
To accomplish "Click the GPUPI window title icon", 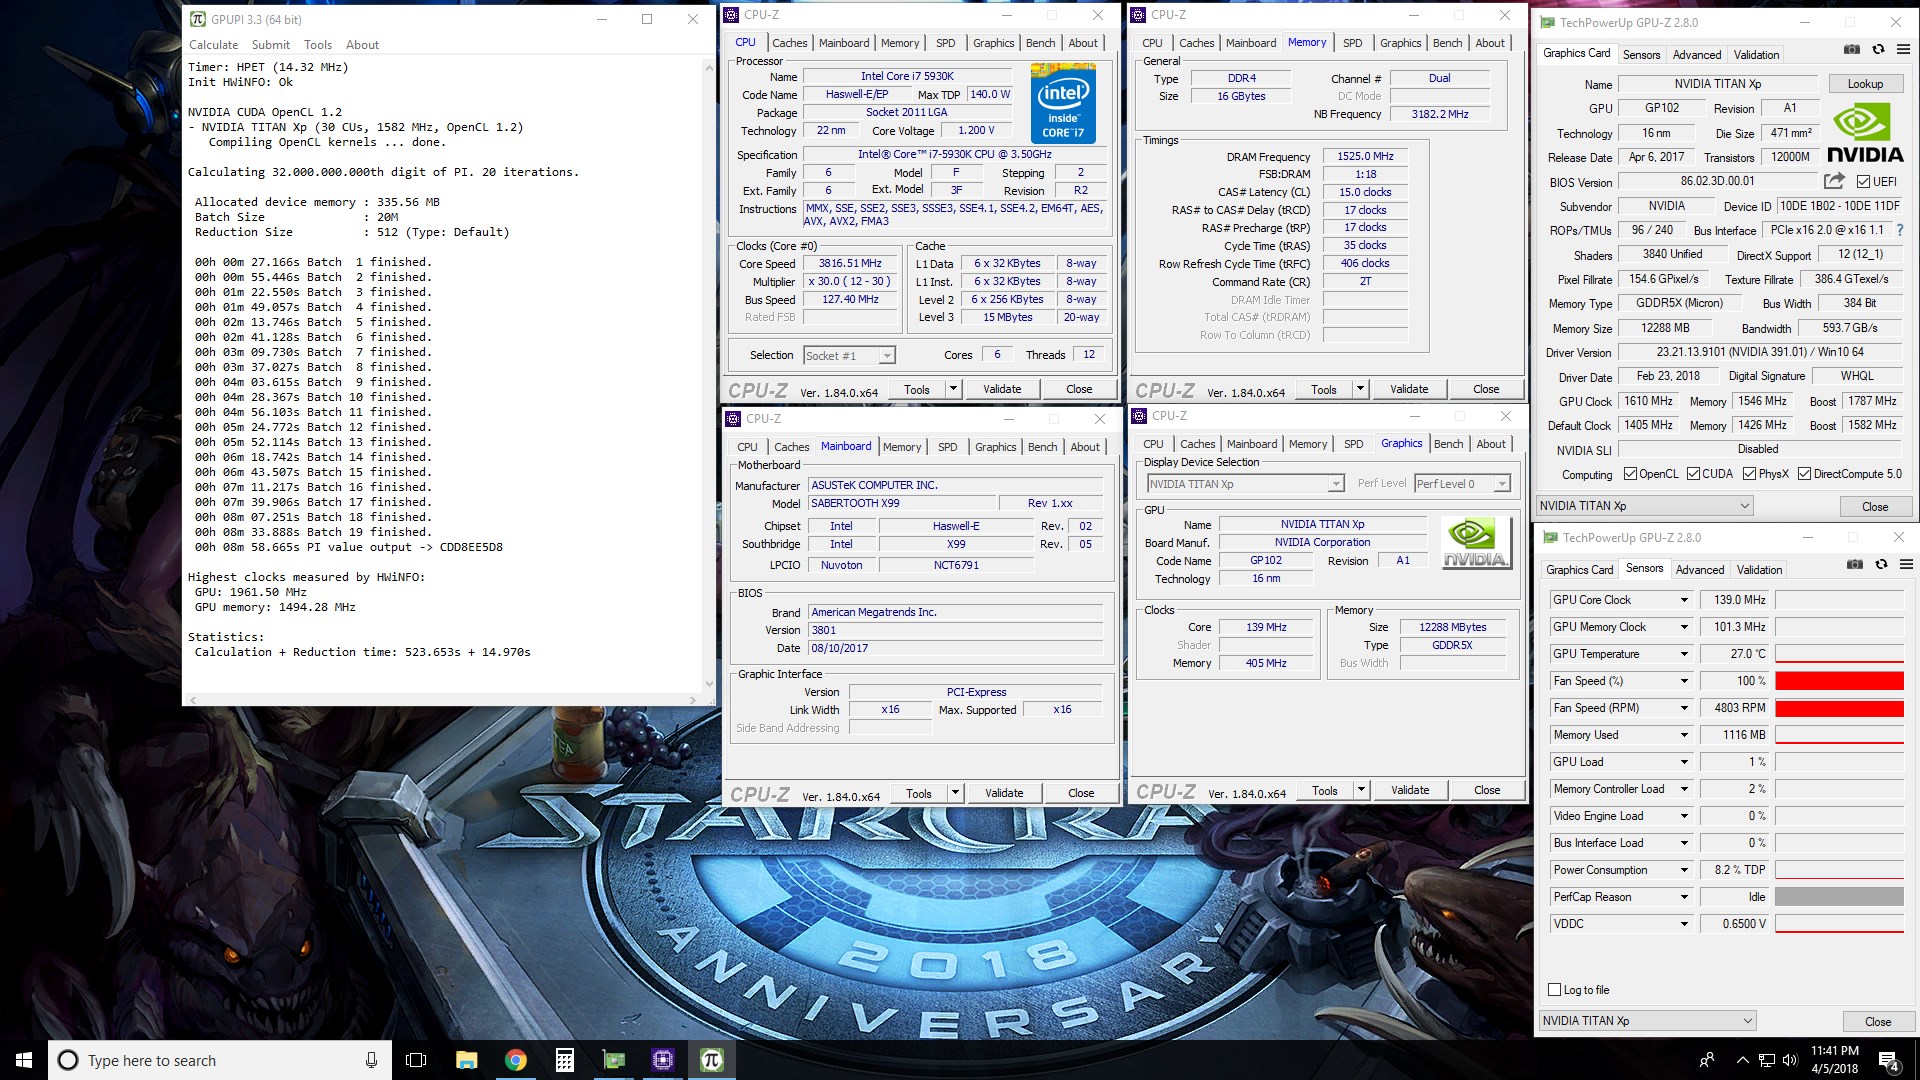I will click(198, 19).
